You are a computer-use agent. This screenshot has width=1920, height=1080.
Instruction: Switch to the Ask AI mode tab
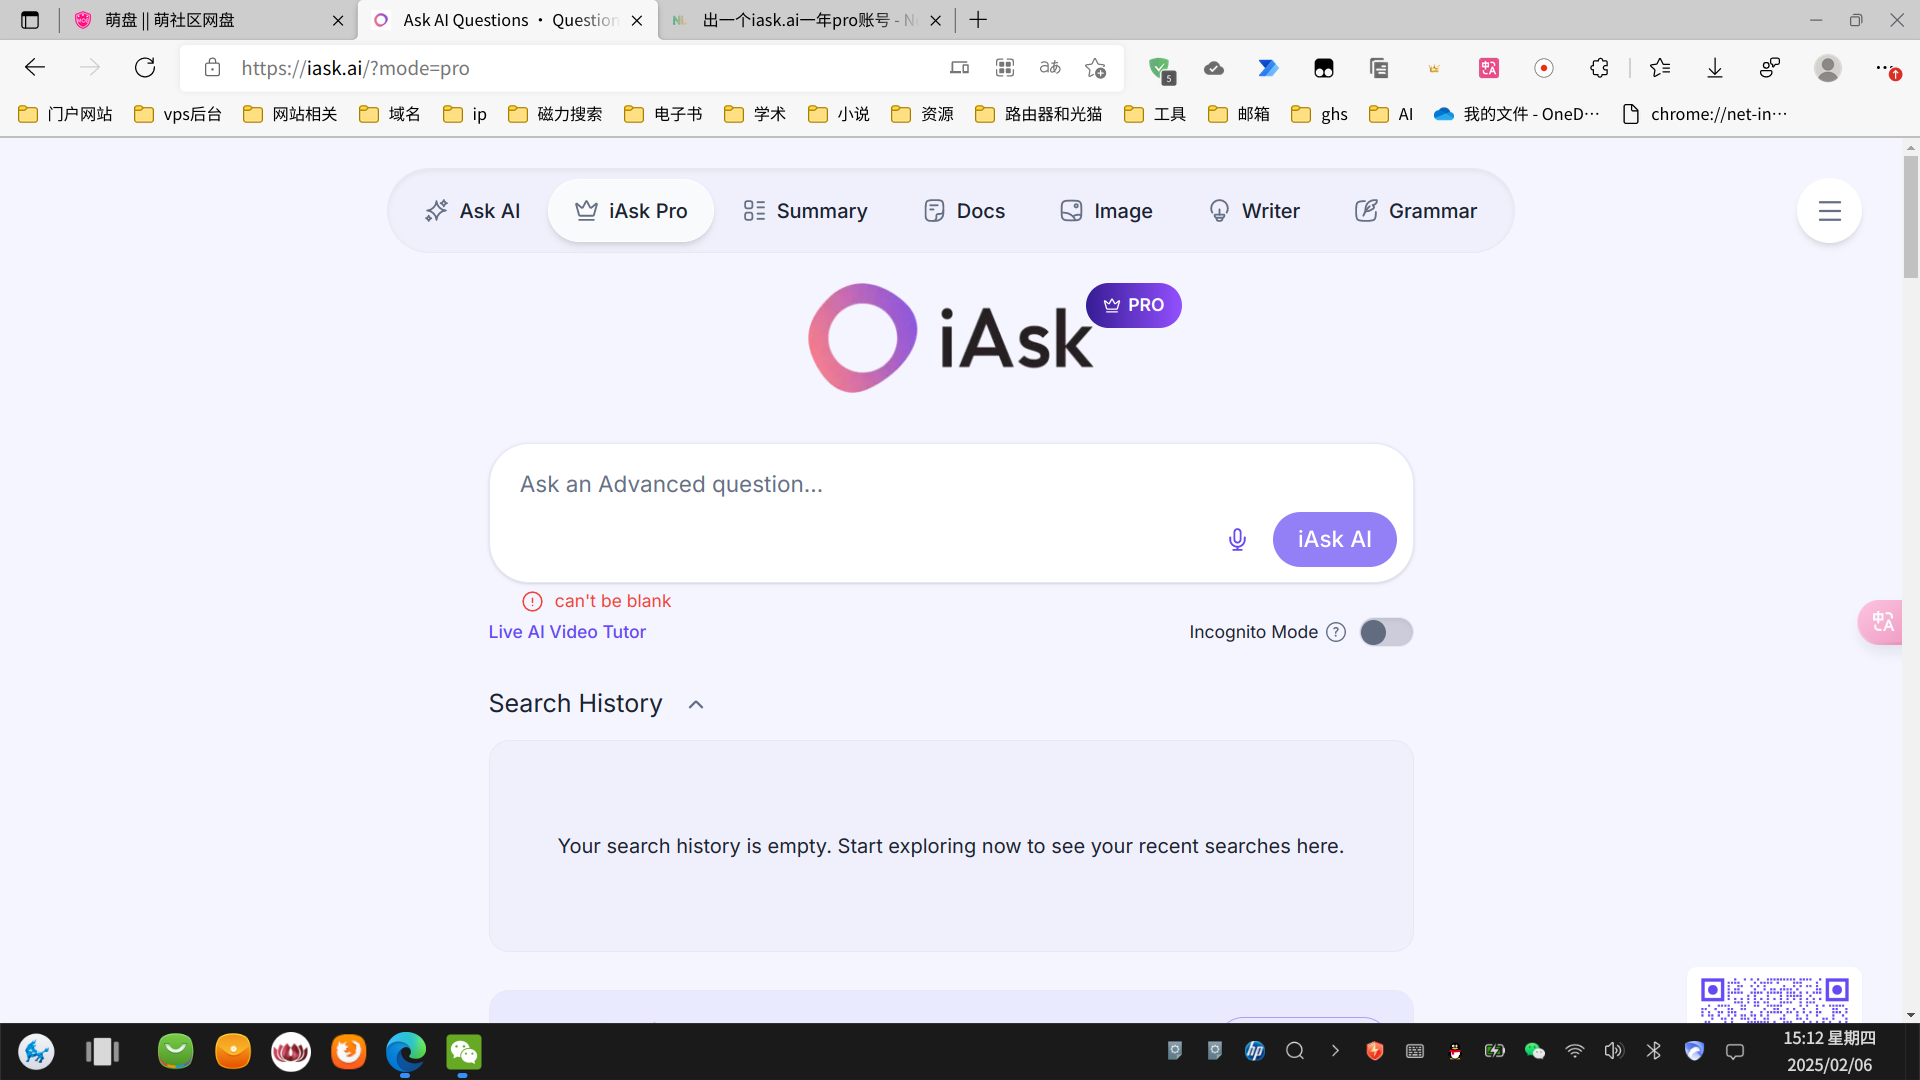(472, 211)
